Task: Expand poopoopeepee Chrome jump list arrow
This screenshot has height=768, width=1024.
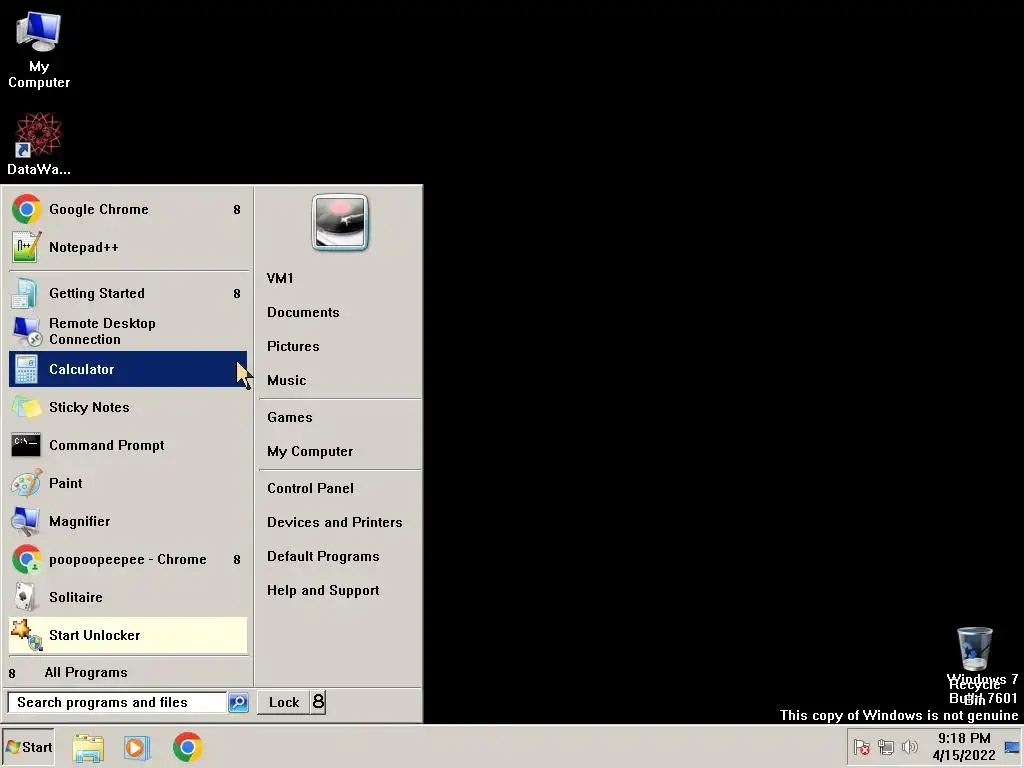Action: coord(237,560)
